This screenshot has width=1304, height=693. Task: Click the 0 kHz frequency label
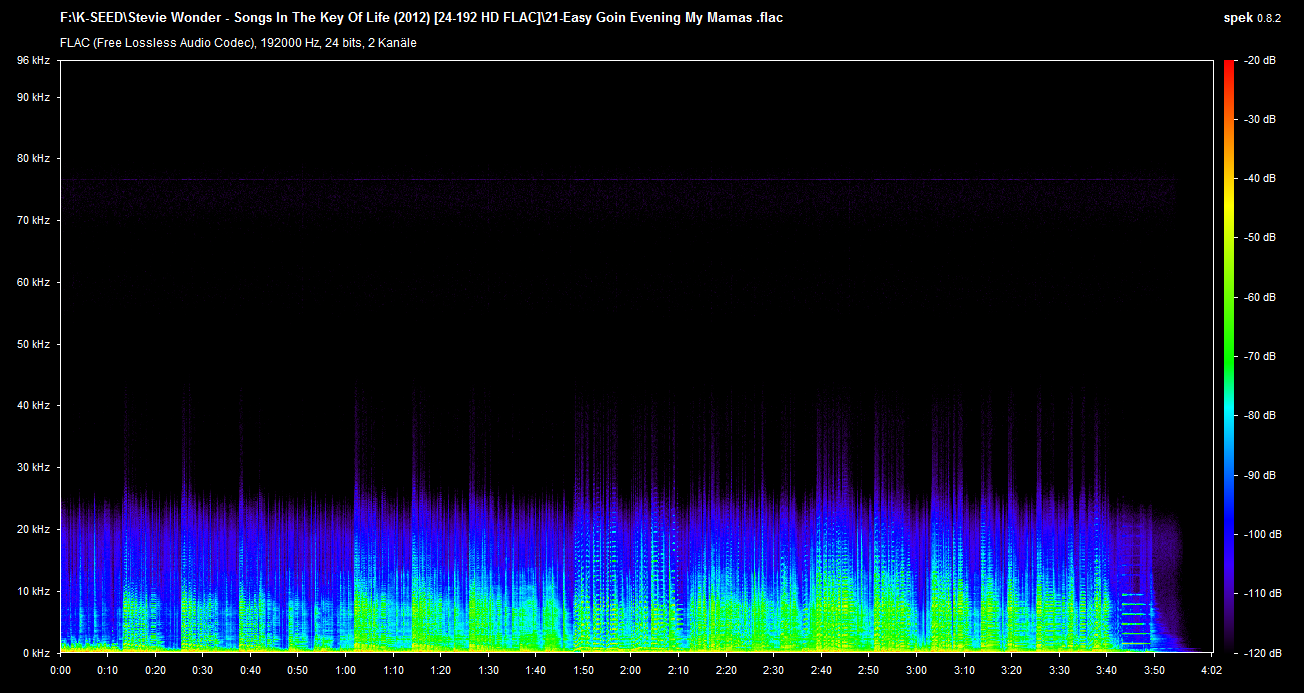36,652
